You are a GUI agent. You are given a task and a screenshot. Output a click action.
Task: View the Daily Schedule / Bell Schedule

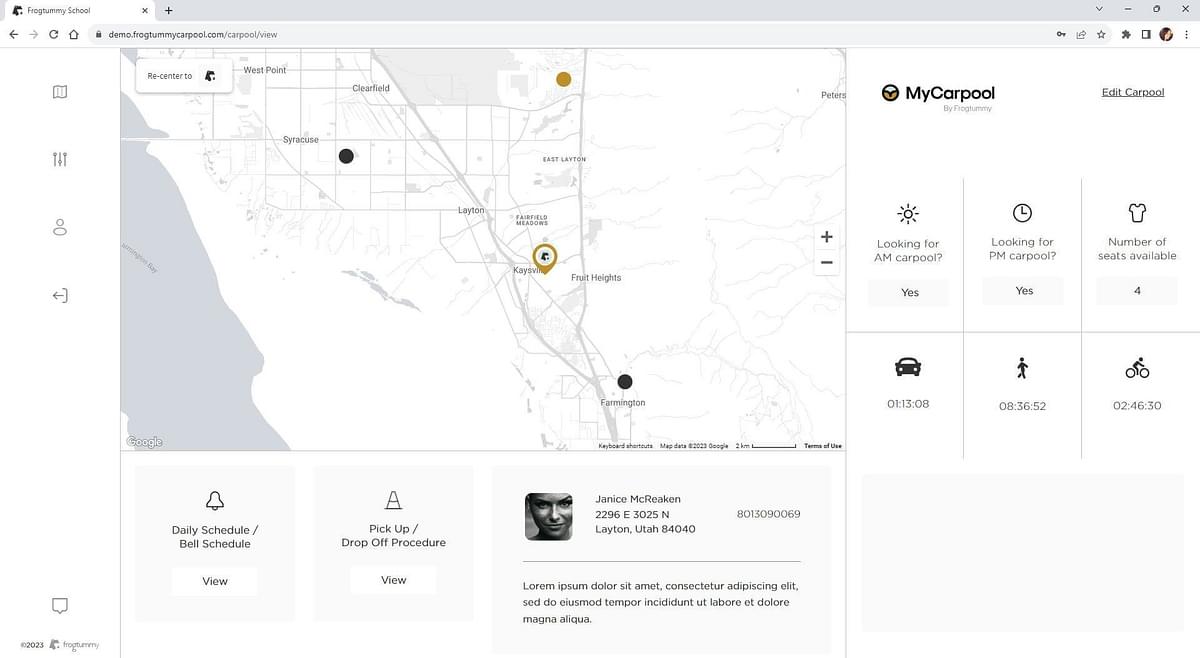point(215,581)
